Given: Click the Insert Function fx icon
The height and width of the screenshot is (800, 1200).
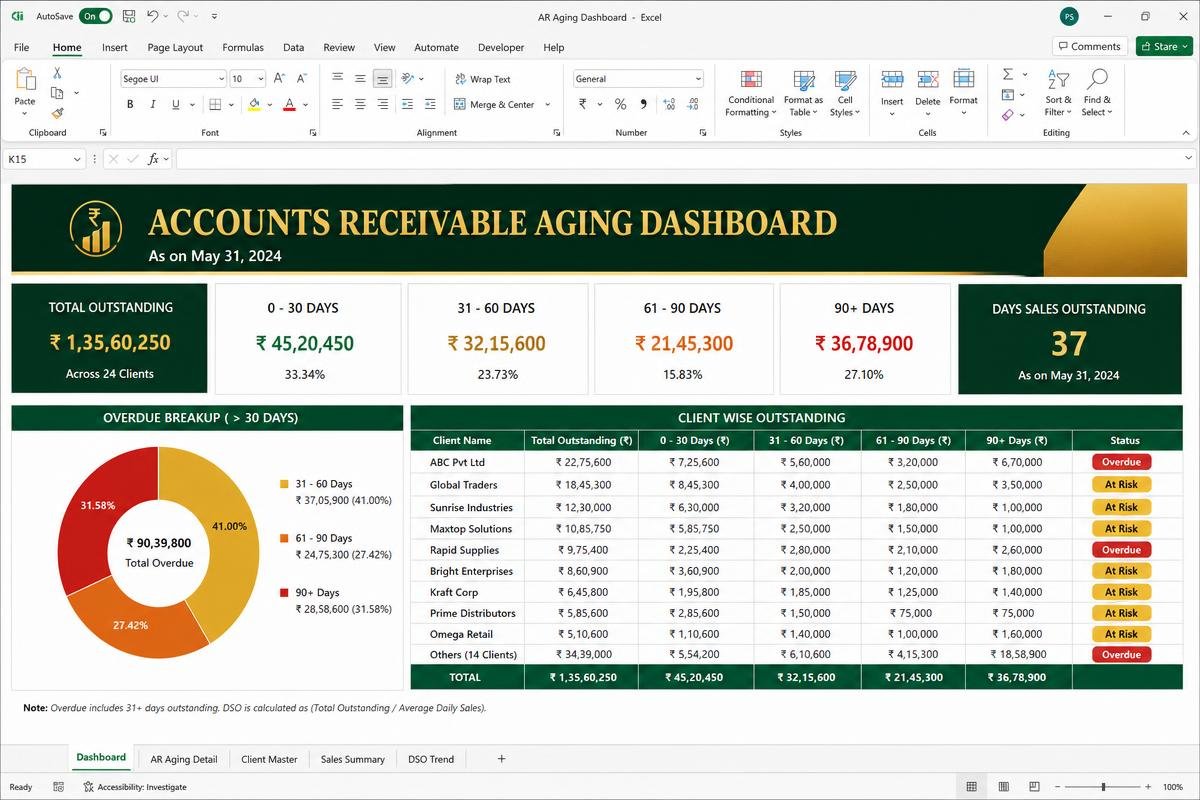Looking at the screenshot, I should pos(153,158).
